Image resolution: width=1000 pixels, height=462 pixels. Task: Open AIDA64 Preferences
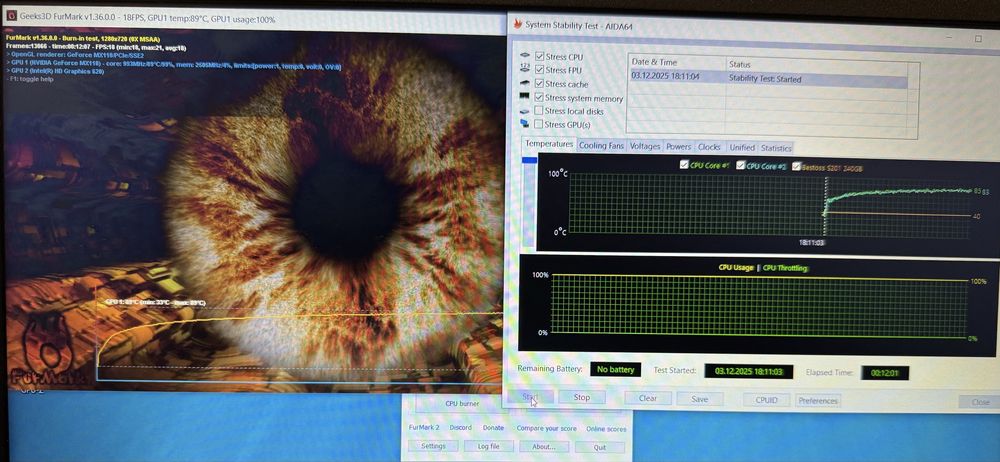tap(818, 401)
